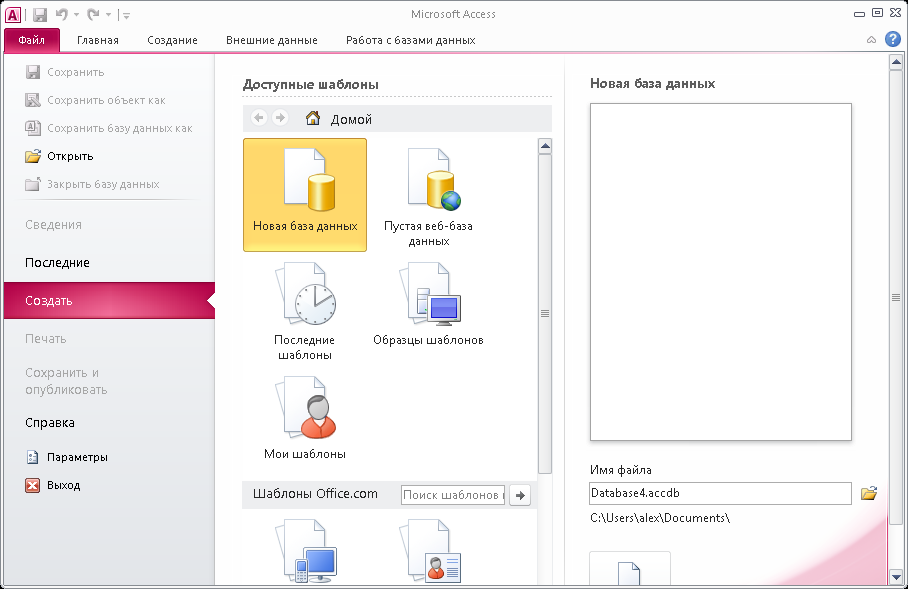Open the Файл tab

click(32, 40)
